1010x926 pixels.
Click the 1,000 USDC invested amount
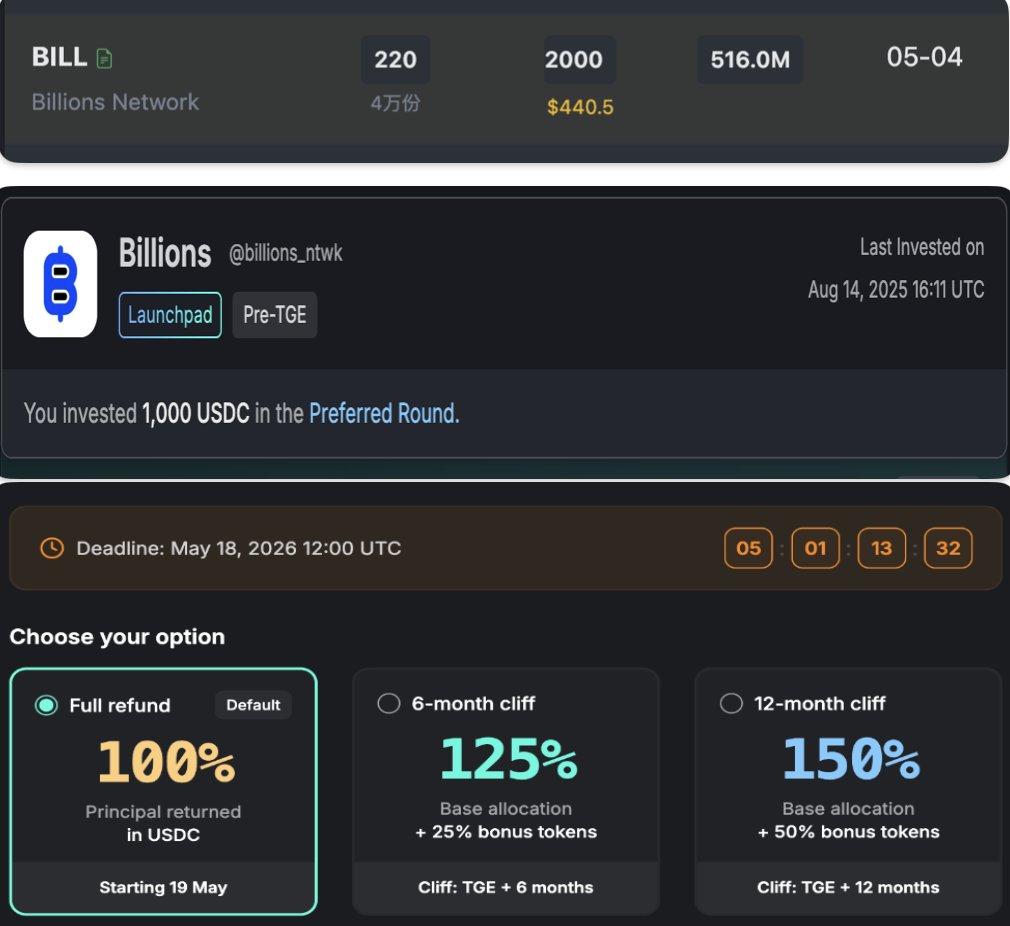click(196, 413)
